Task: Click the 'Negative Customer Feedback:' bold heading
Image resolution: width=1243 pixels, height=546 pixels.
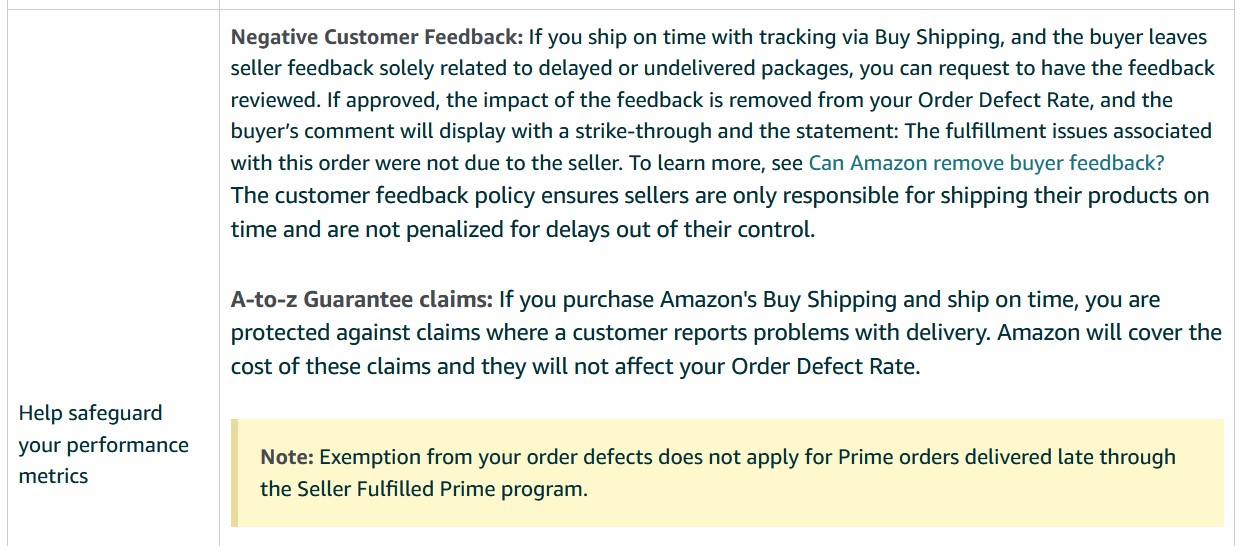Action: coord(377,37)
